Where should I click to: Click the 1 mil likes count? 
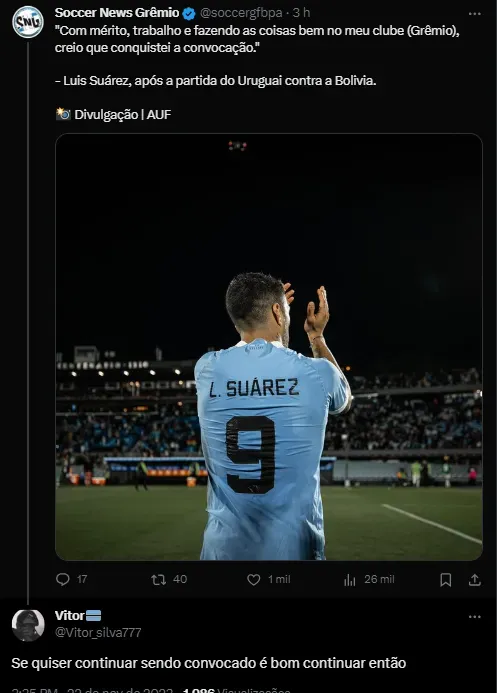(x=279, y=579)
